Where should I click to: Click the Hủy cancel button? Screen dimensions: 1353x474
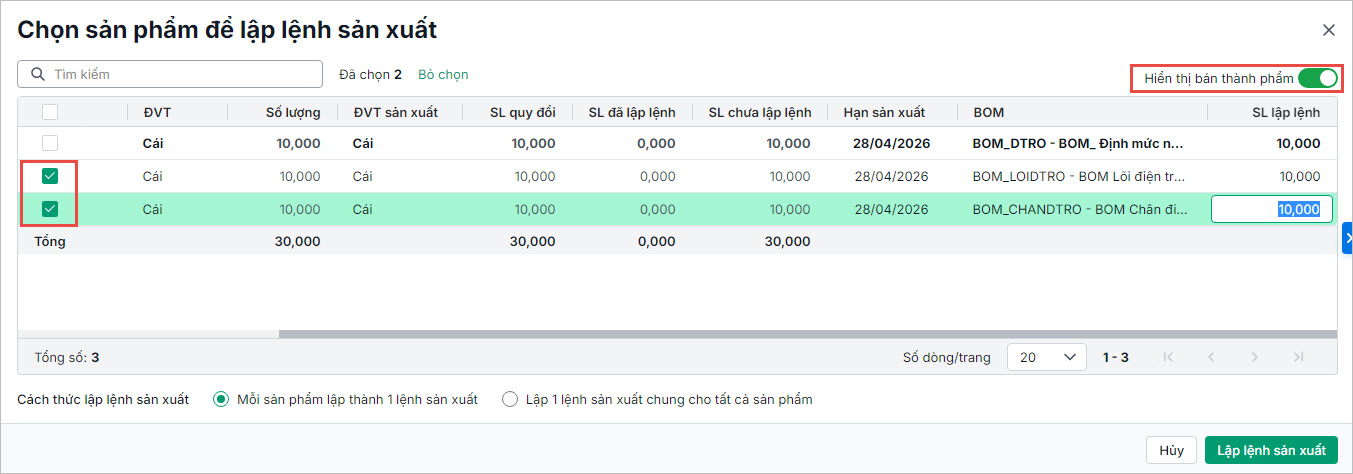1171,450
